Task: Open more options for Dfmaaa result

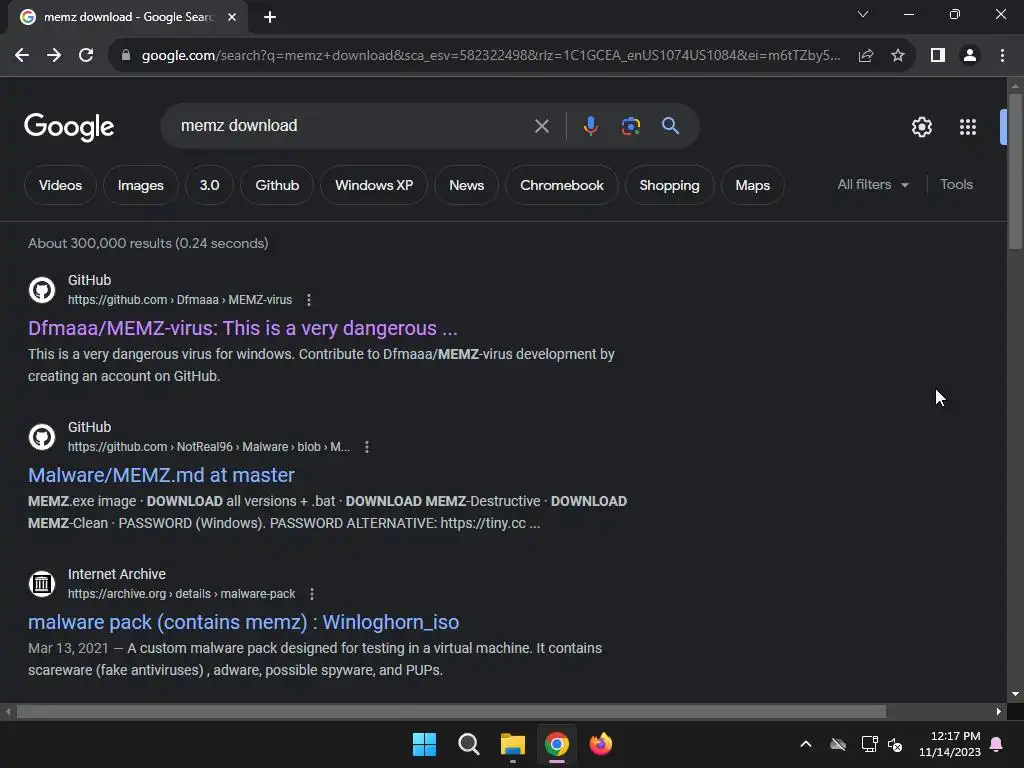Action: 309,300
